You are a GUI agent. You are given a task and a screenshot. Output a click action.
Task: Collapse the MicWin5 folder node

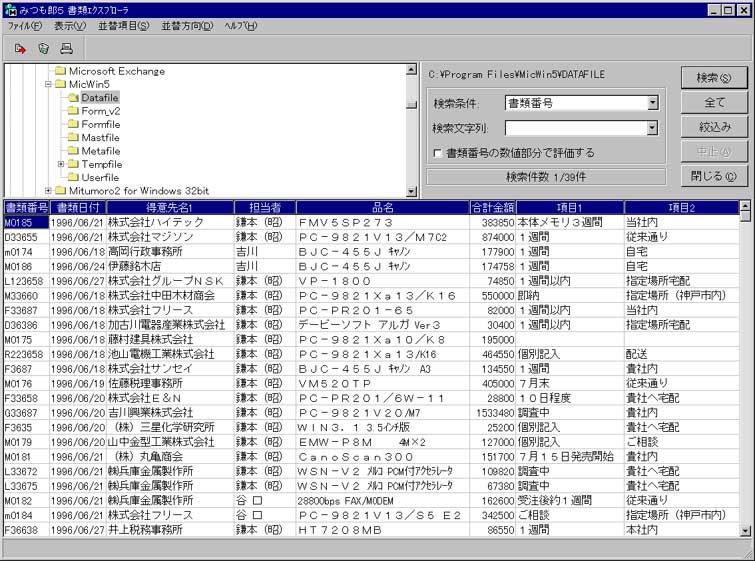click(x=48, y=85)
